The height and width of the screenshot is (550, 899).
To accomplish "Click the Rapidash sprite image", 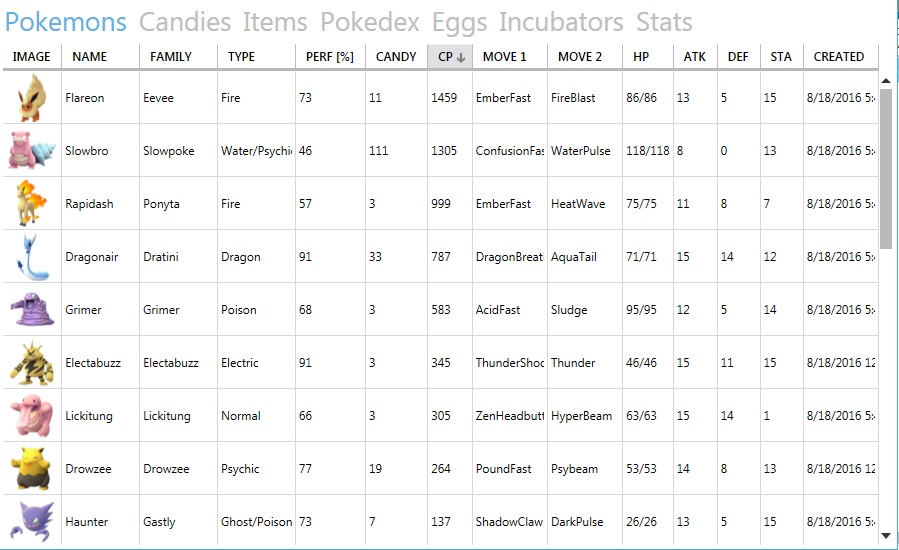I will tap(30, 203).
